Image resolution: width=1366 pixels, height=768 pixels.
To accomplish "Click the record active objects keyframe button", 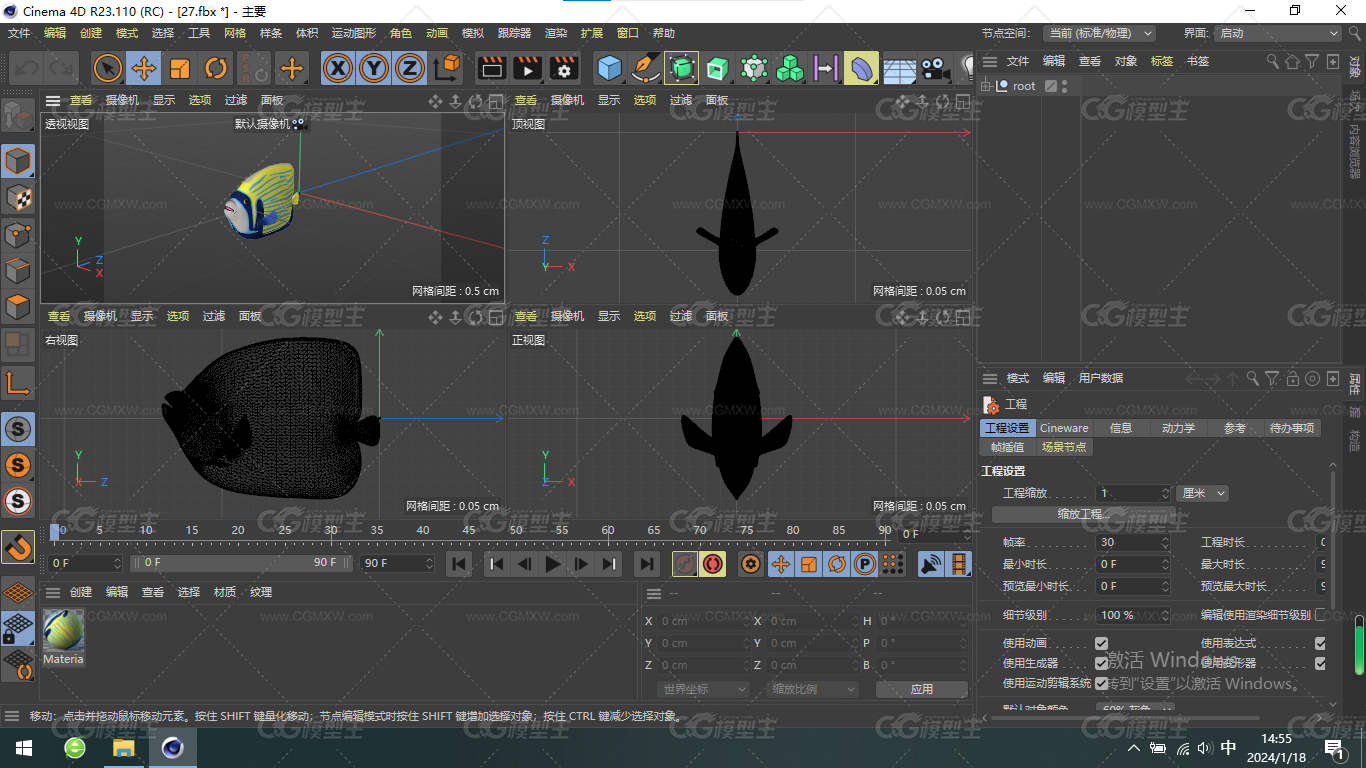I will tap(685, 564).
